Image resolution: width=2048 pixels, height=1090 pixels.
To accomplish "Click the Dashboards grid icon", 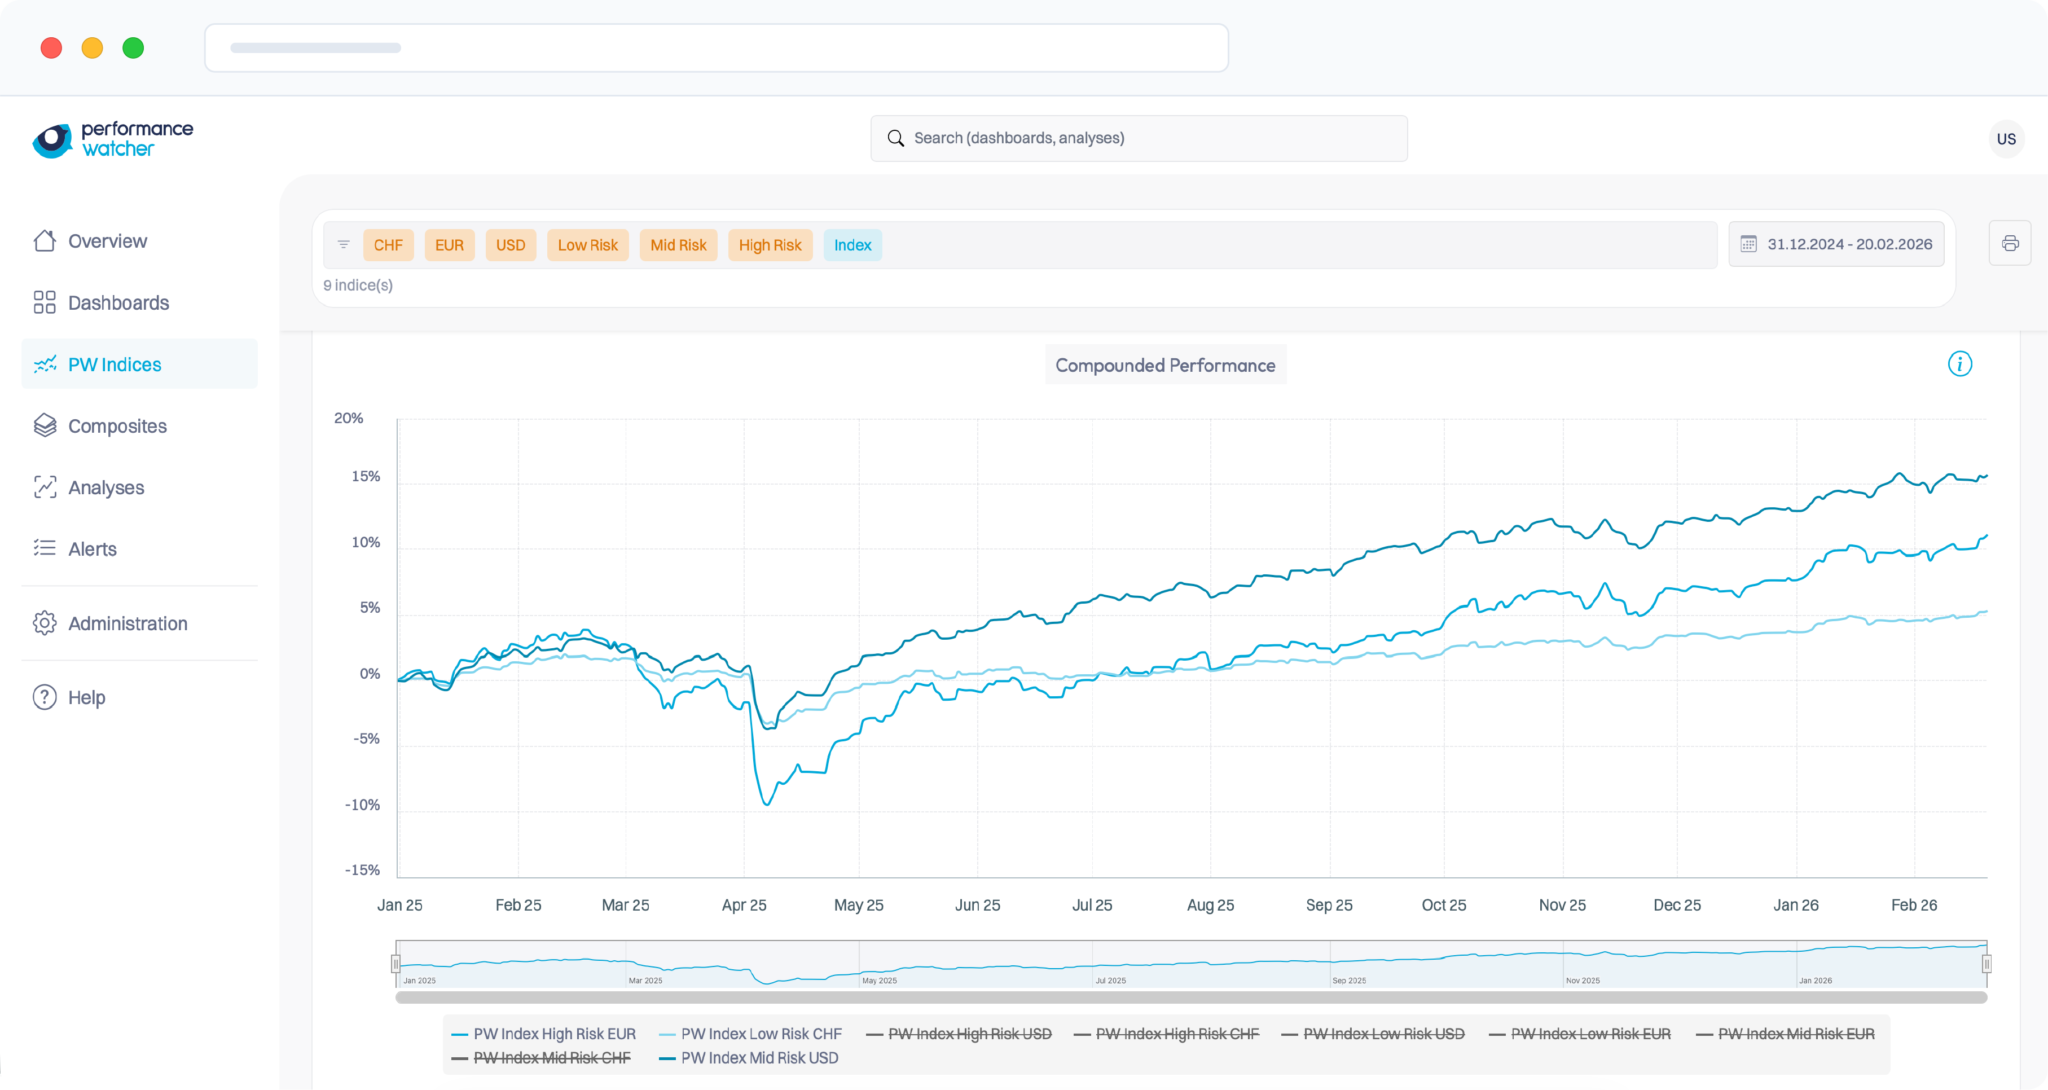I will click(x=44, y=303).
